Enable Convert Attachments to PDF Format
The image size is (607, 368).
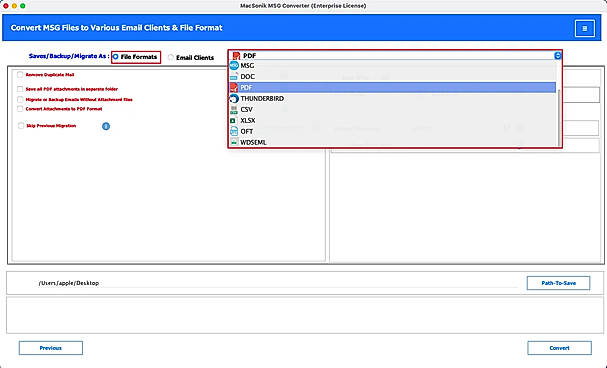pyautogui.click(x=20, y=109)
